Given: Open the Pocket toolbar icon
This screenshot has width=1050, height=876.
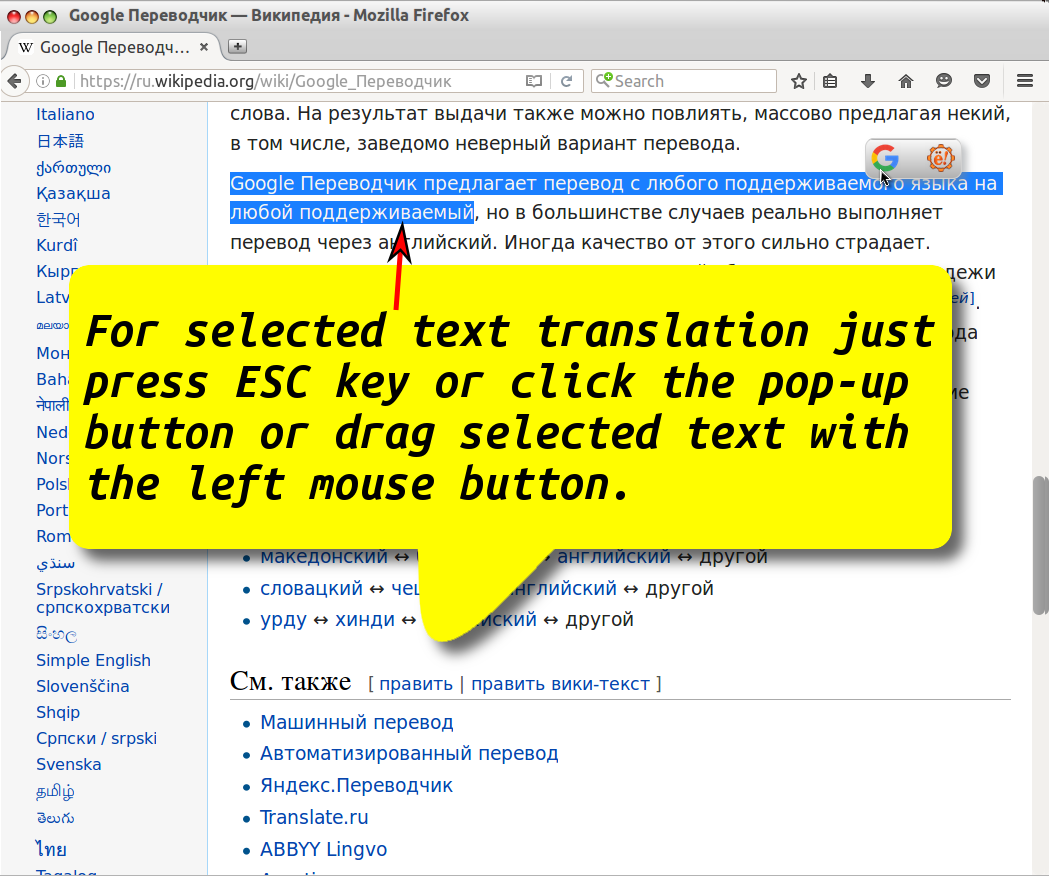Looking at the screenshot, I should 982,81.
